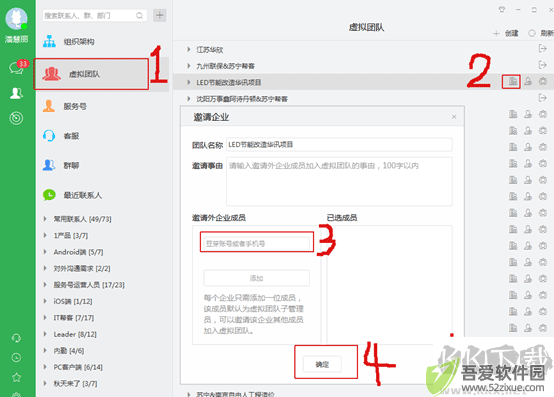This screenshot has width=554, height=397.
Task: Click the 刷新 refresh button
Action: (541, 33)
